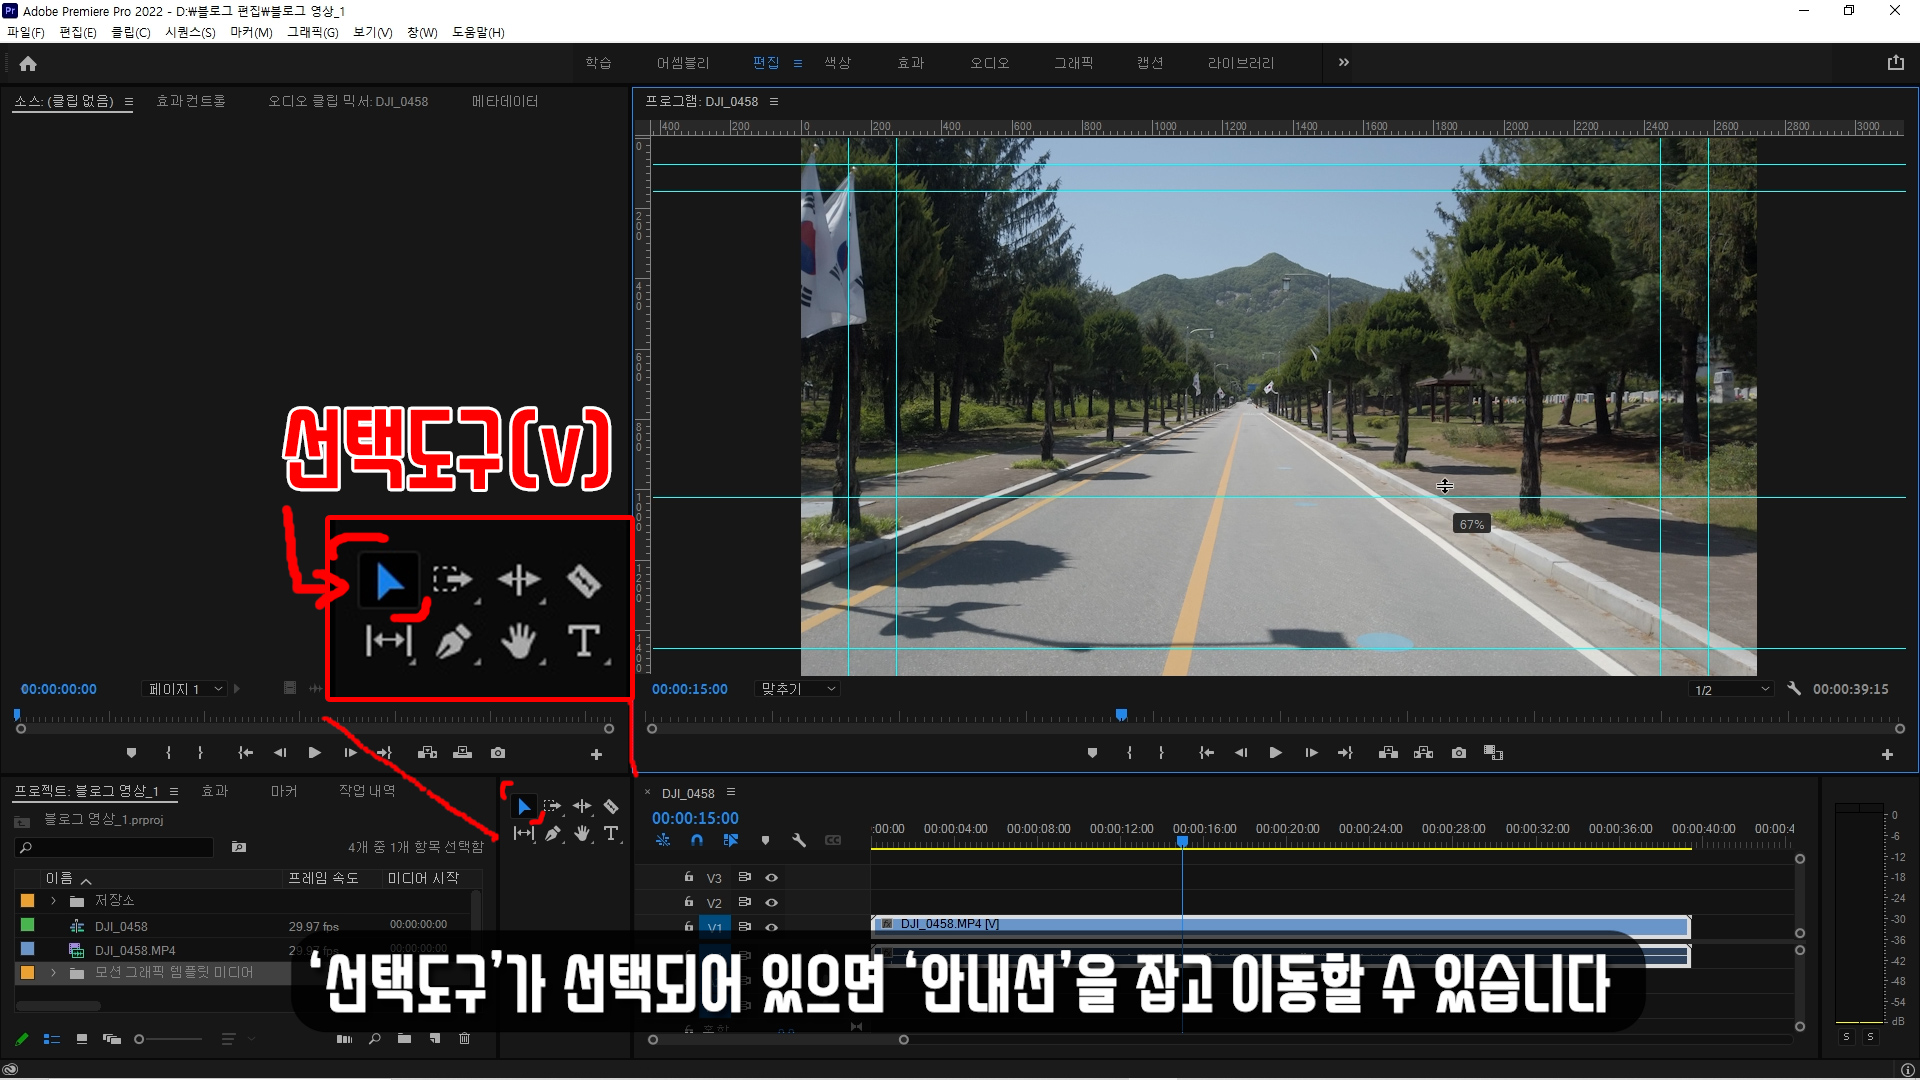Image resolution: width=1920 pixels, height=1080 pixels.
Task: Open the zoom level 맞추기 dropdown
Action: (x=798, y=689)
